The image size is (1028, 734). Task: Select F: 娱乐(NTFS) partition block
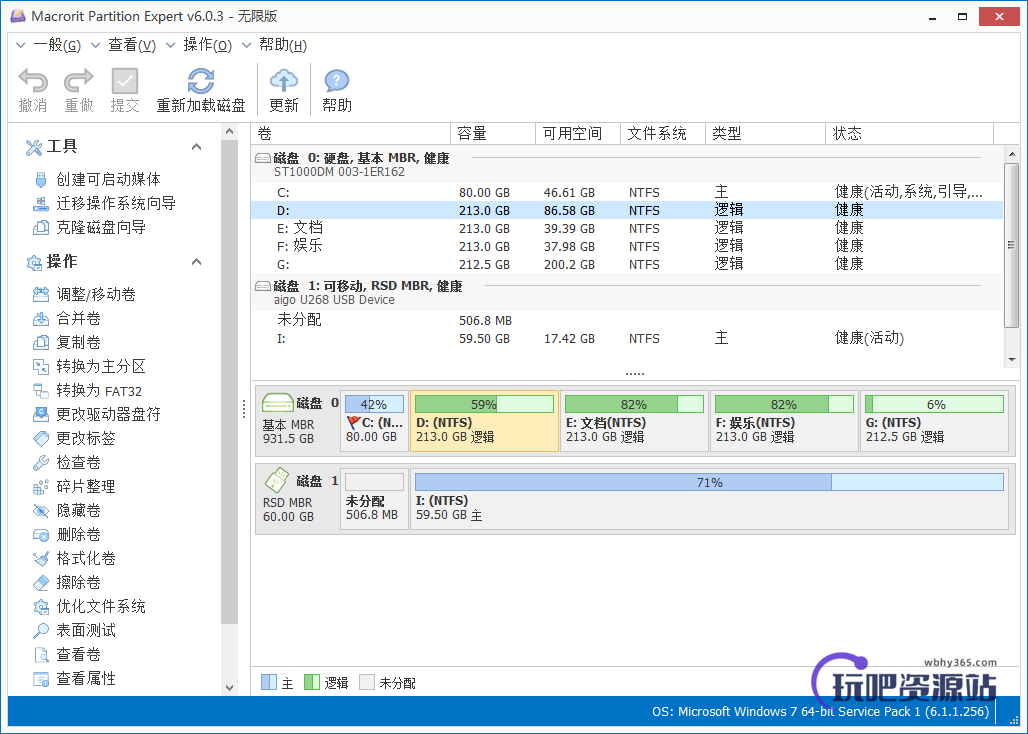(785, 421)
